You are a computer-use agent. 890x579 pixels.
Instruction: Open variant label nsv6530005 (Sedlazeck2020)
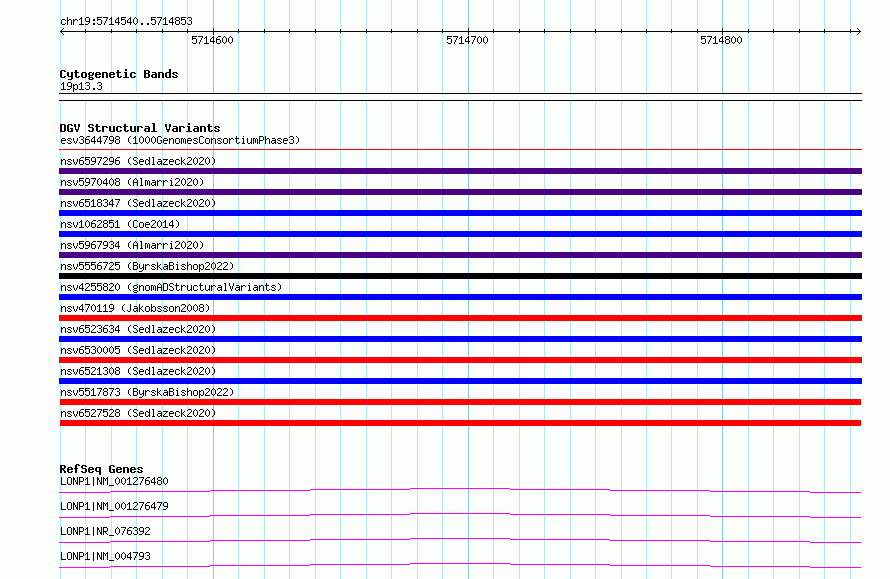(x=138, y=350)
